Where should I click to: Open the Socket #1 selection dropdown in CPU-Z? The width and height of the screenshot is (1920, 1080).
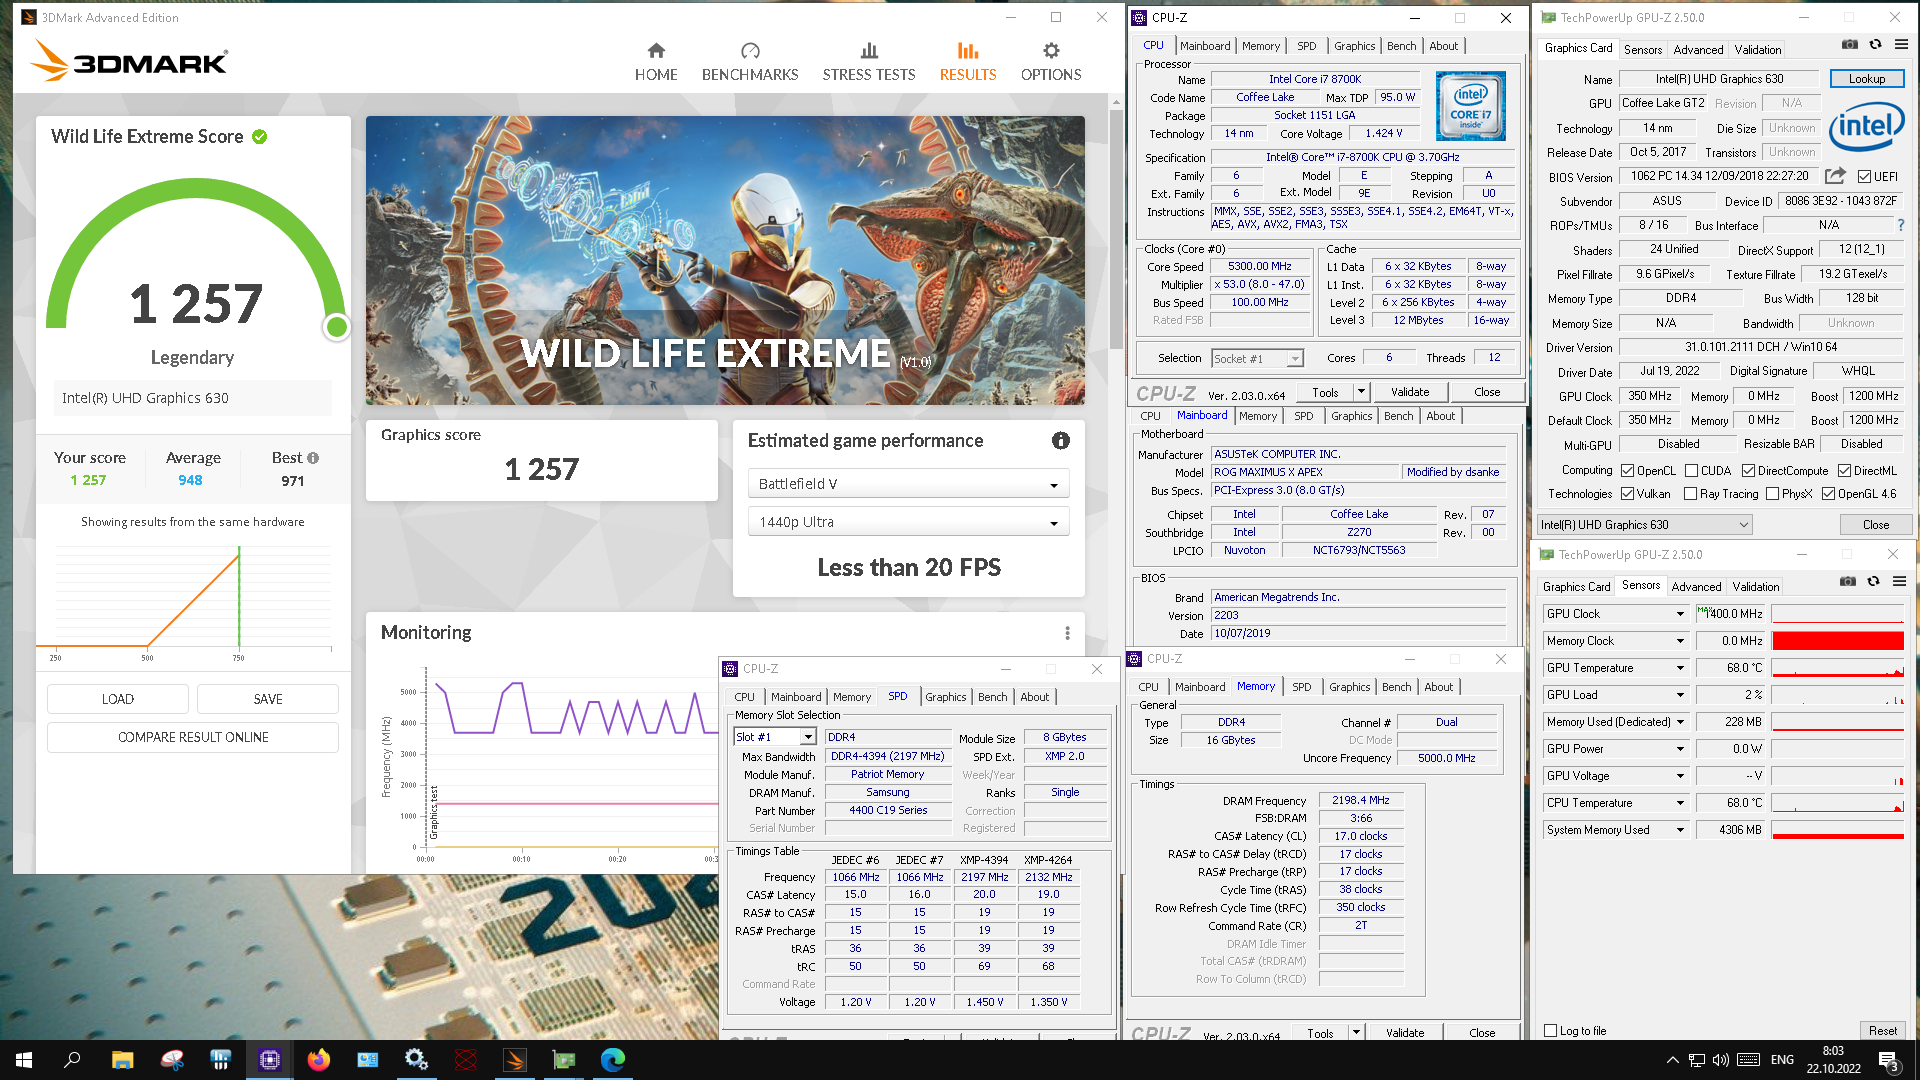[1258, 358]
